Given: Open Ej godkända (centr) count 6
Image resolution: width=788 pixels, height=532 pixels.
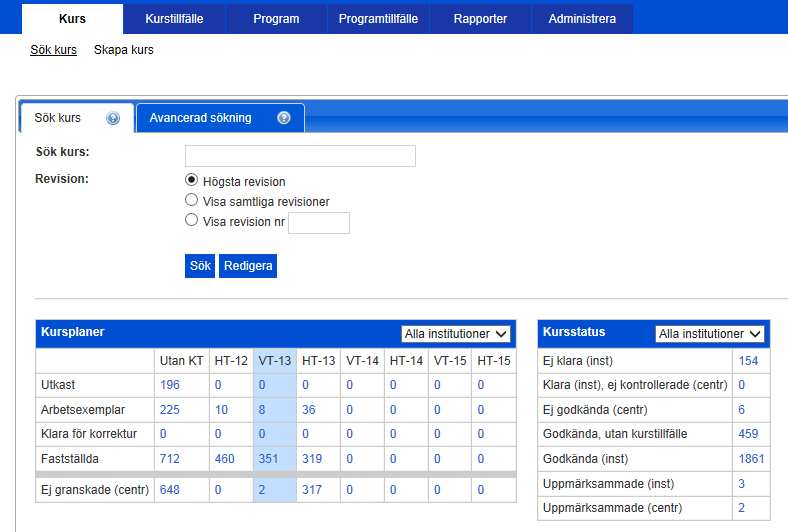Looking at the screenshot, I should coord(742,409).
